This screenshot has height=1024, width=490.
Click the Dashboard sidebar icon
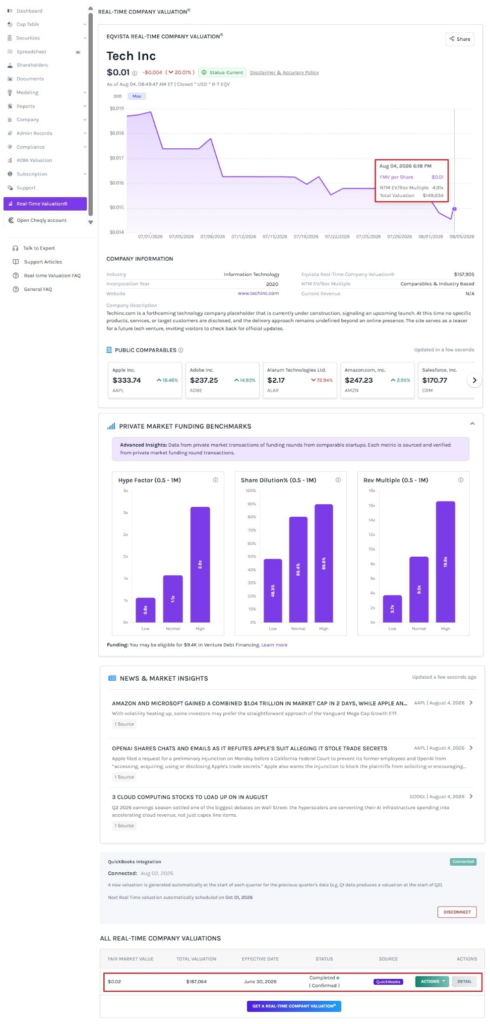pos(10,11)
